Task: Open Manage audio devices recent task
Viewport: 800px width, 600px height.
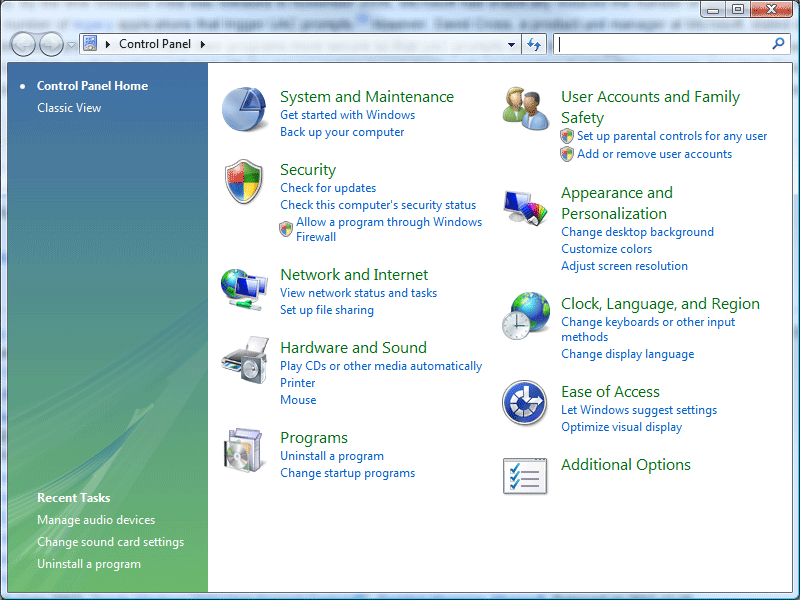Action: (96, 520)
